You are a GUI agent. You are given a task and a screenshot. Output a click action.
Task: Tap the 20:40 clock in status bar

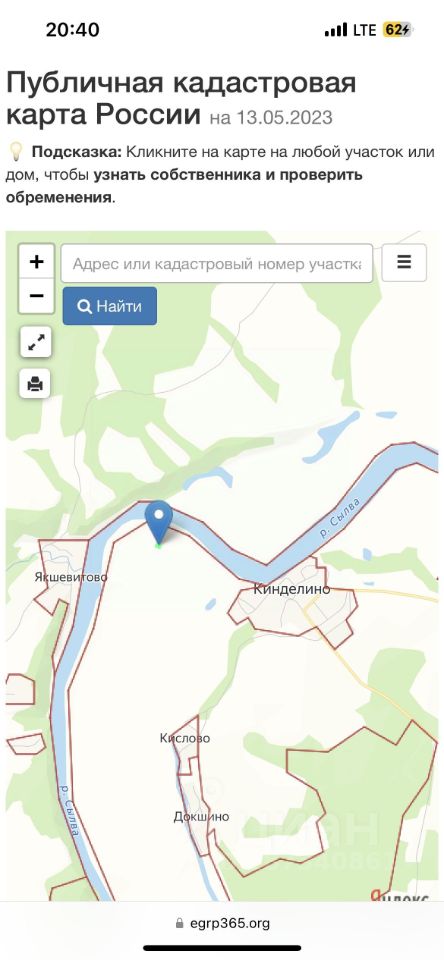pos(72,29)
